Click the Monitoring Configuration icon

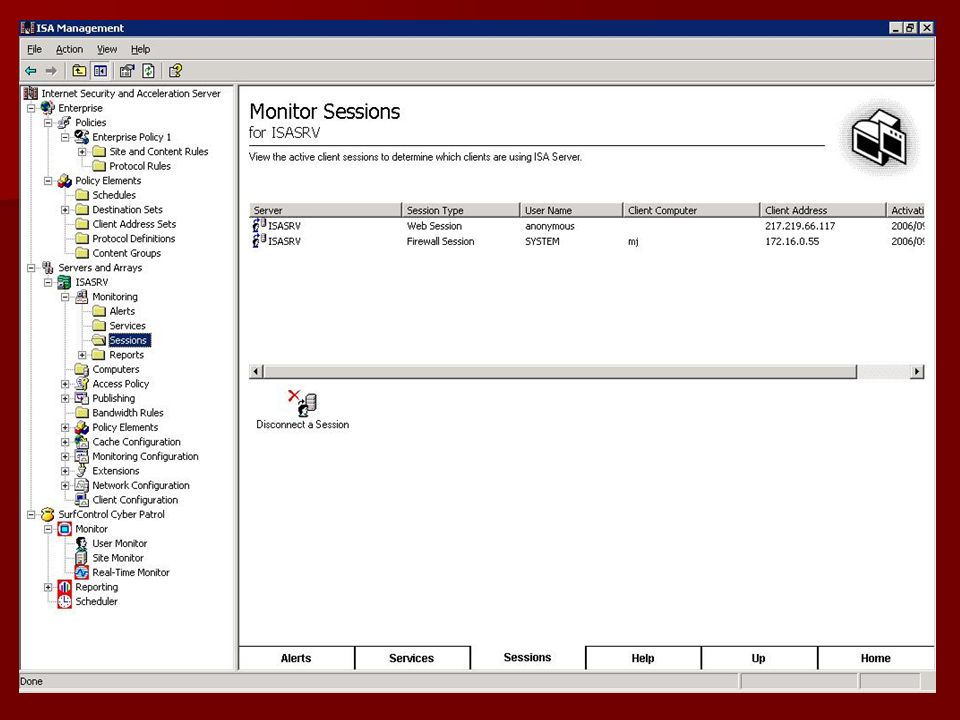(x=81, y=457)
